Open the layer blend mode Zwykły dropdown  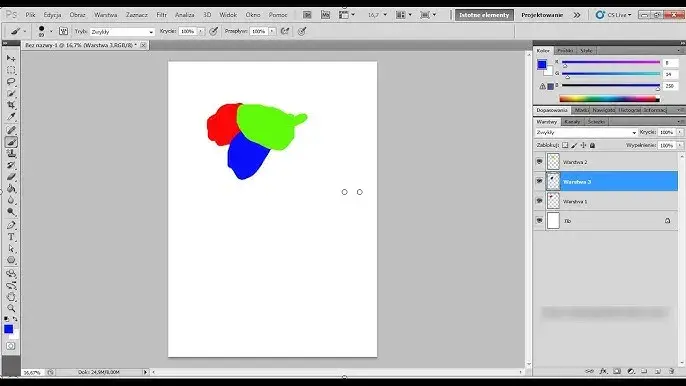pos(586,132)
